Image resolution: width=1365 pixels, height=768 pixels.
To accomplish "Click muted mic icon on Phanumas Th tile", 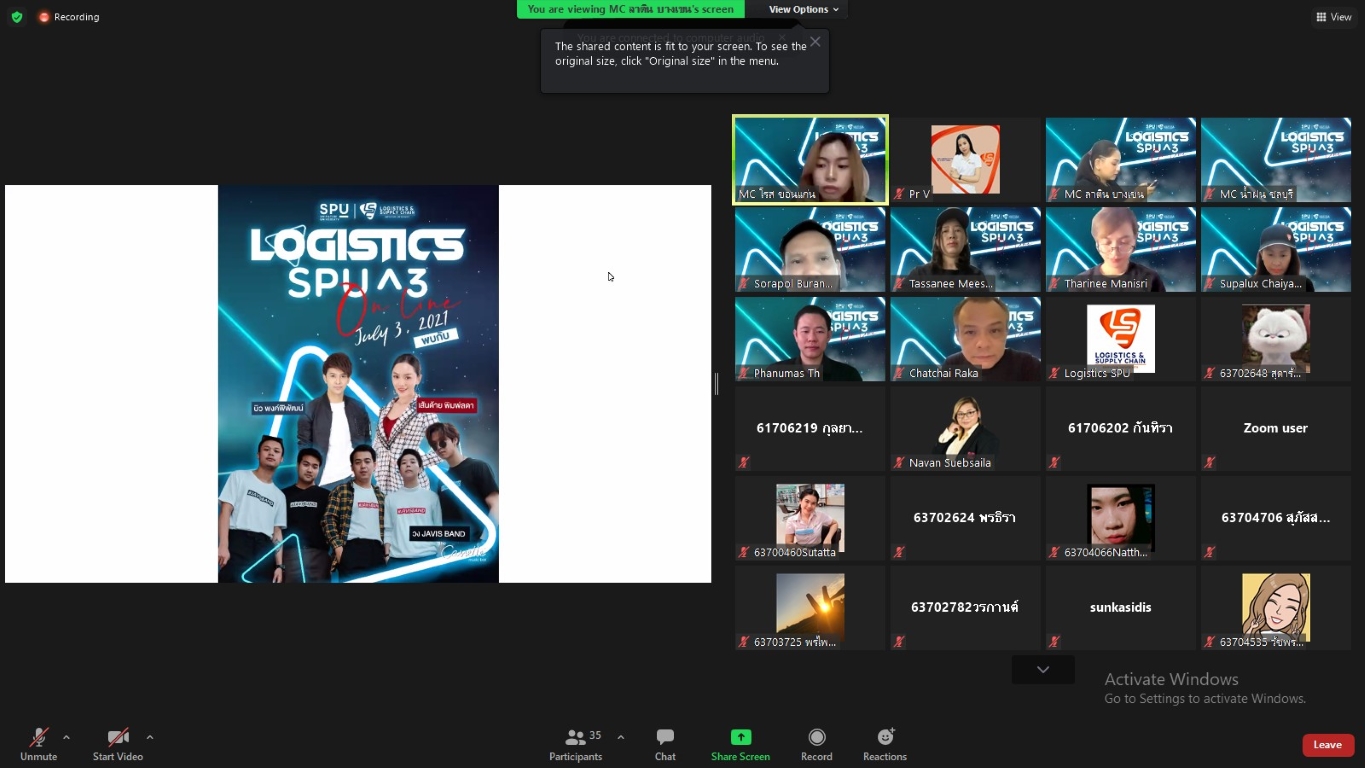I will (744, 373).
